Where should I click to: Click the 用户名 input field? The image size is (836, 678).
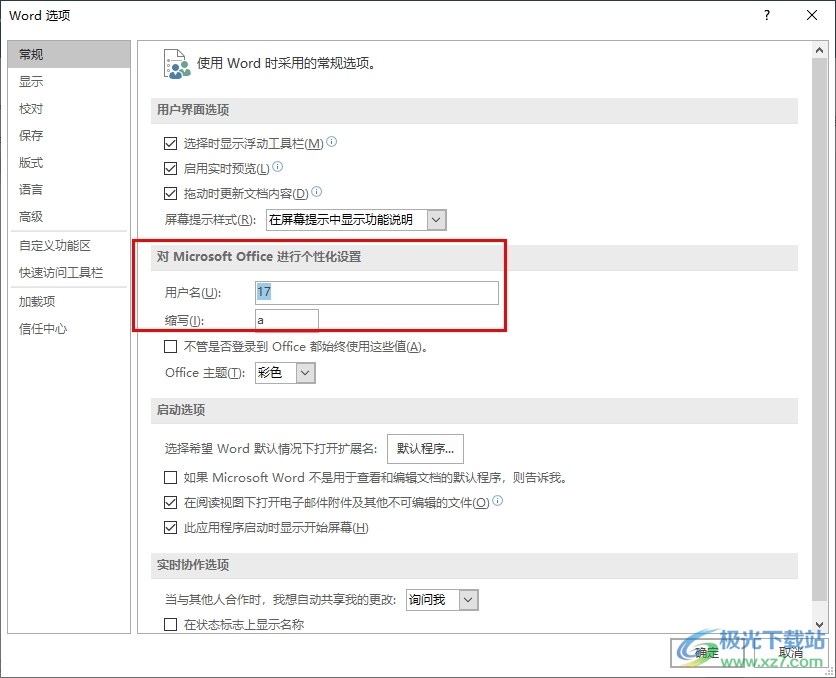pyautogui.click(x=377, y=293)
